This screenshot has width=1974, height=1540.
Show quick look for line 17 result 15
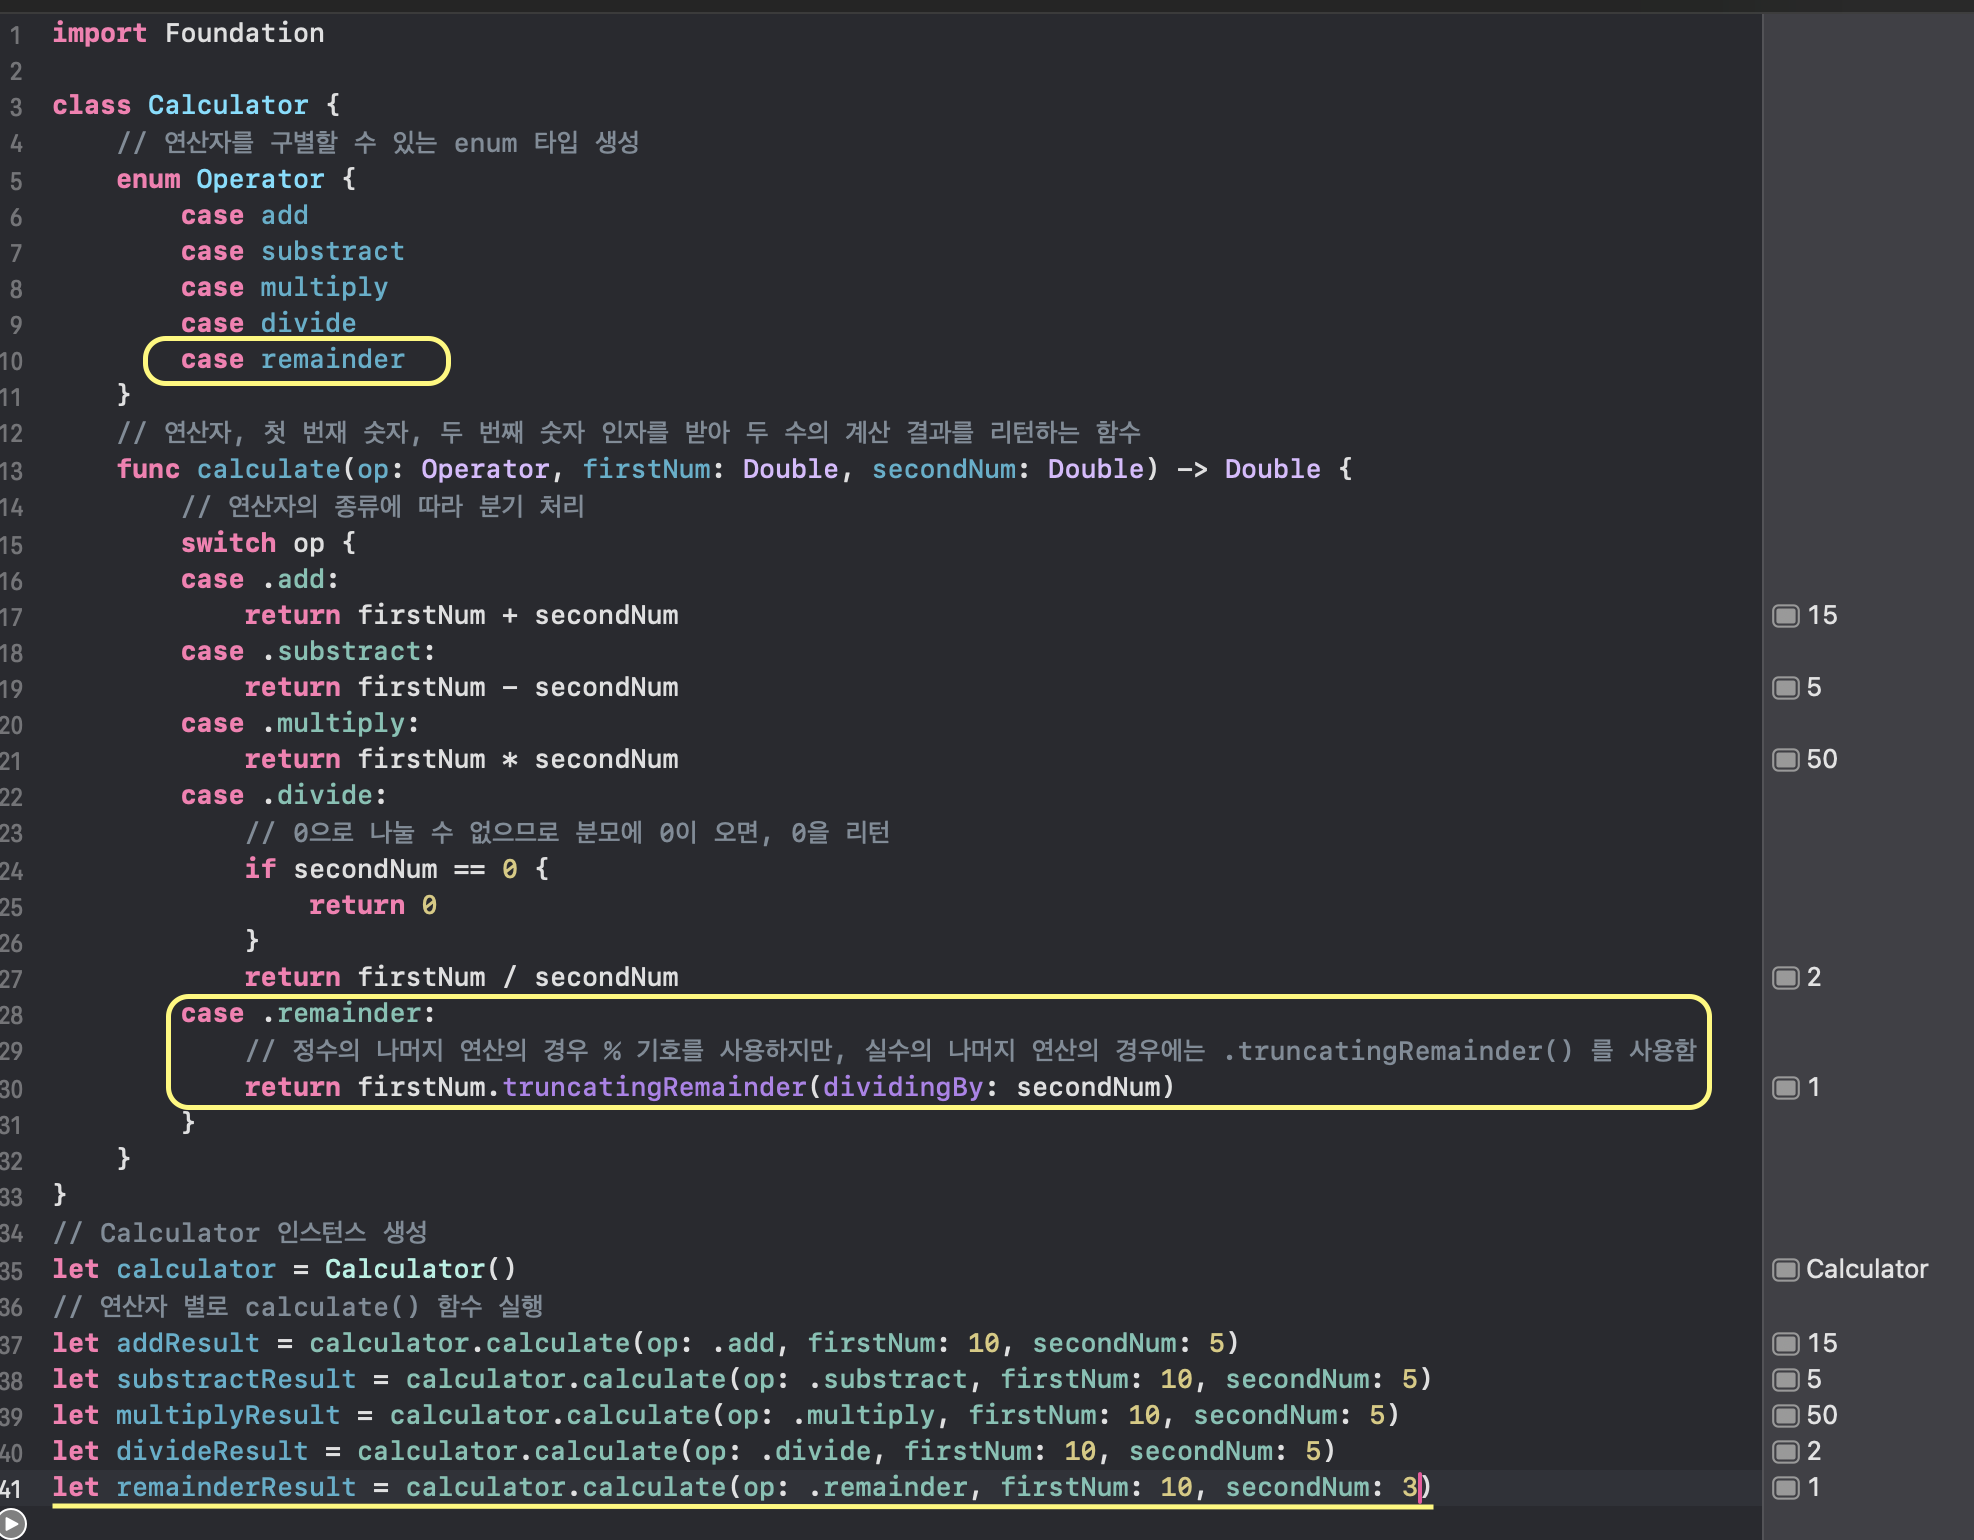1785,616
